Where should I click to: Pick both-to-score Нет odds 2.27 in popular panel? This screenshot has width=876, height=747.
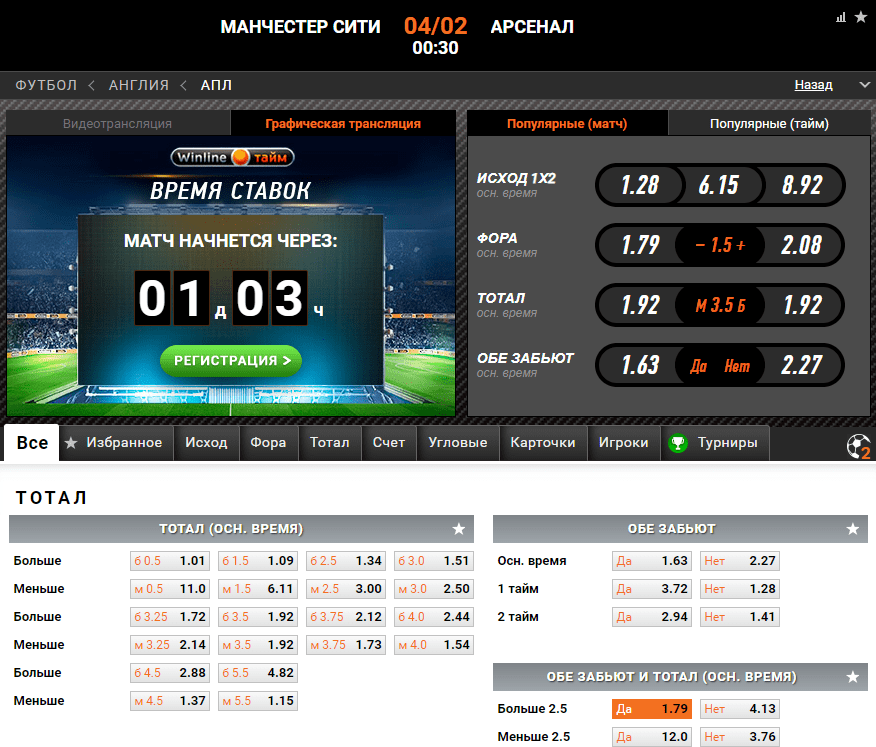802,365
